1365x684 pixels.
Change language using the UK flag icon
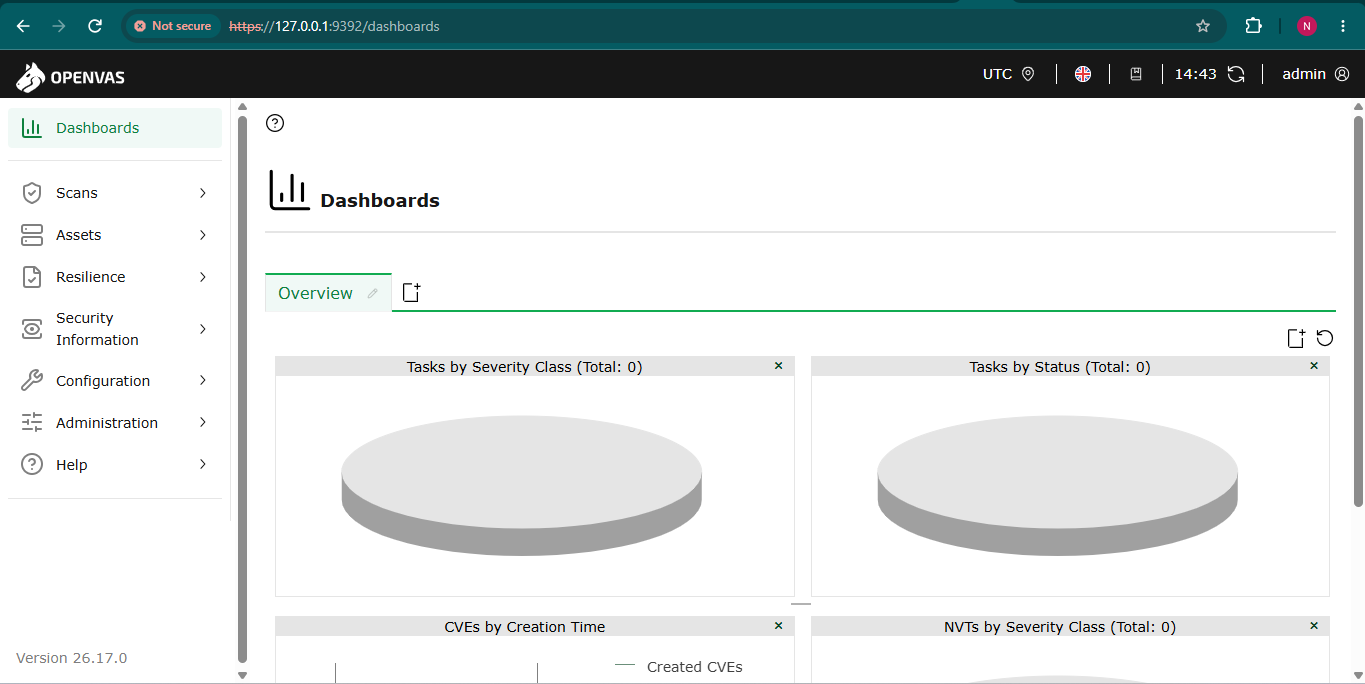tap(1083, 74)
